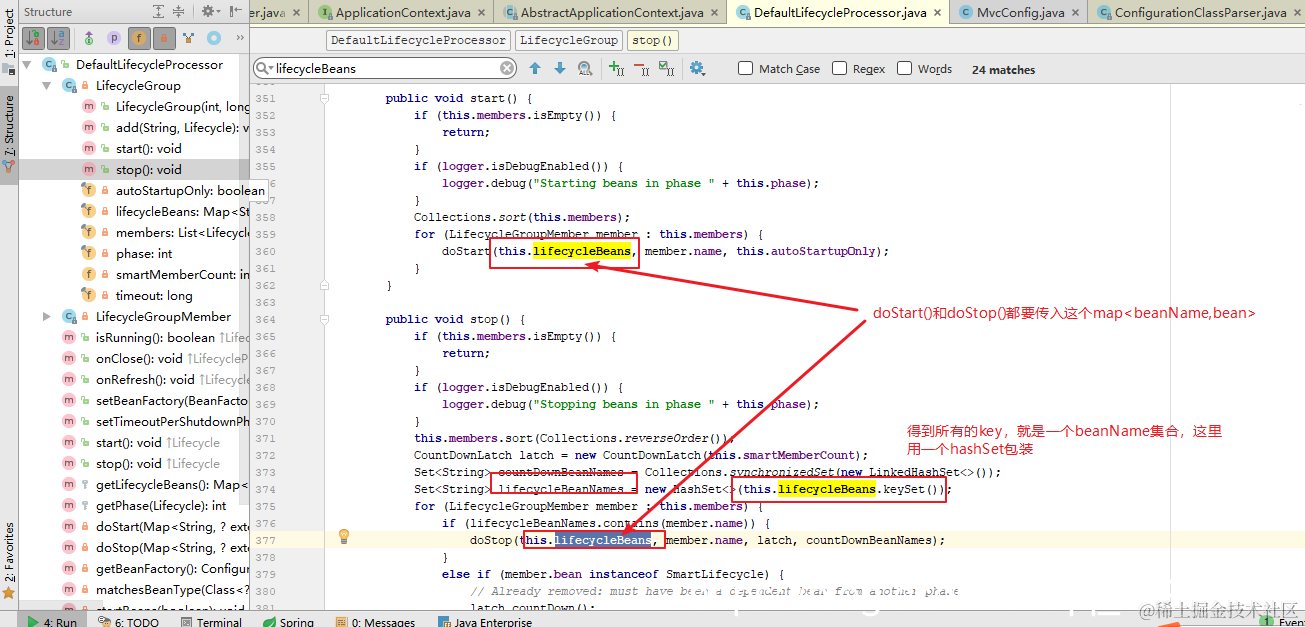The height and width of the screenshot is (627, 1305).
Task: Click Expand All icon in Structure header
Action: tap(159, 11)
